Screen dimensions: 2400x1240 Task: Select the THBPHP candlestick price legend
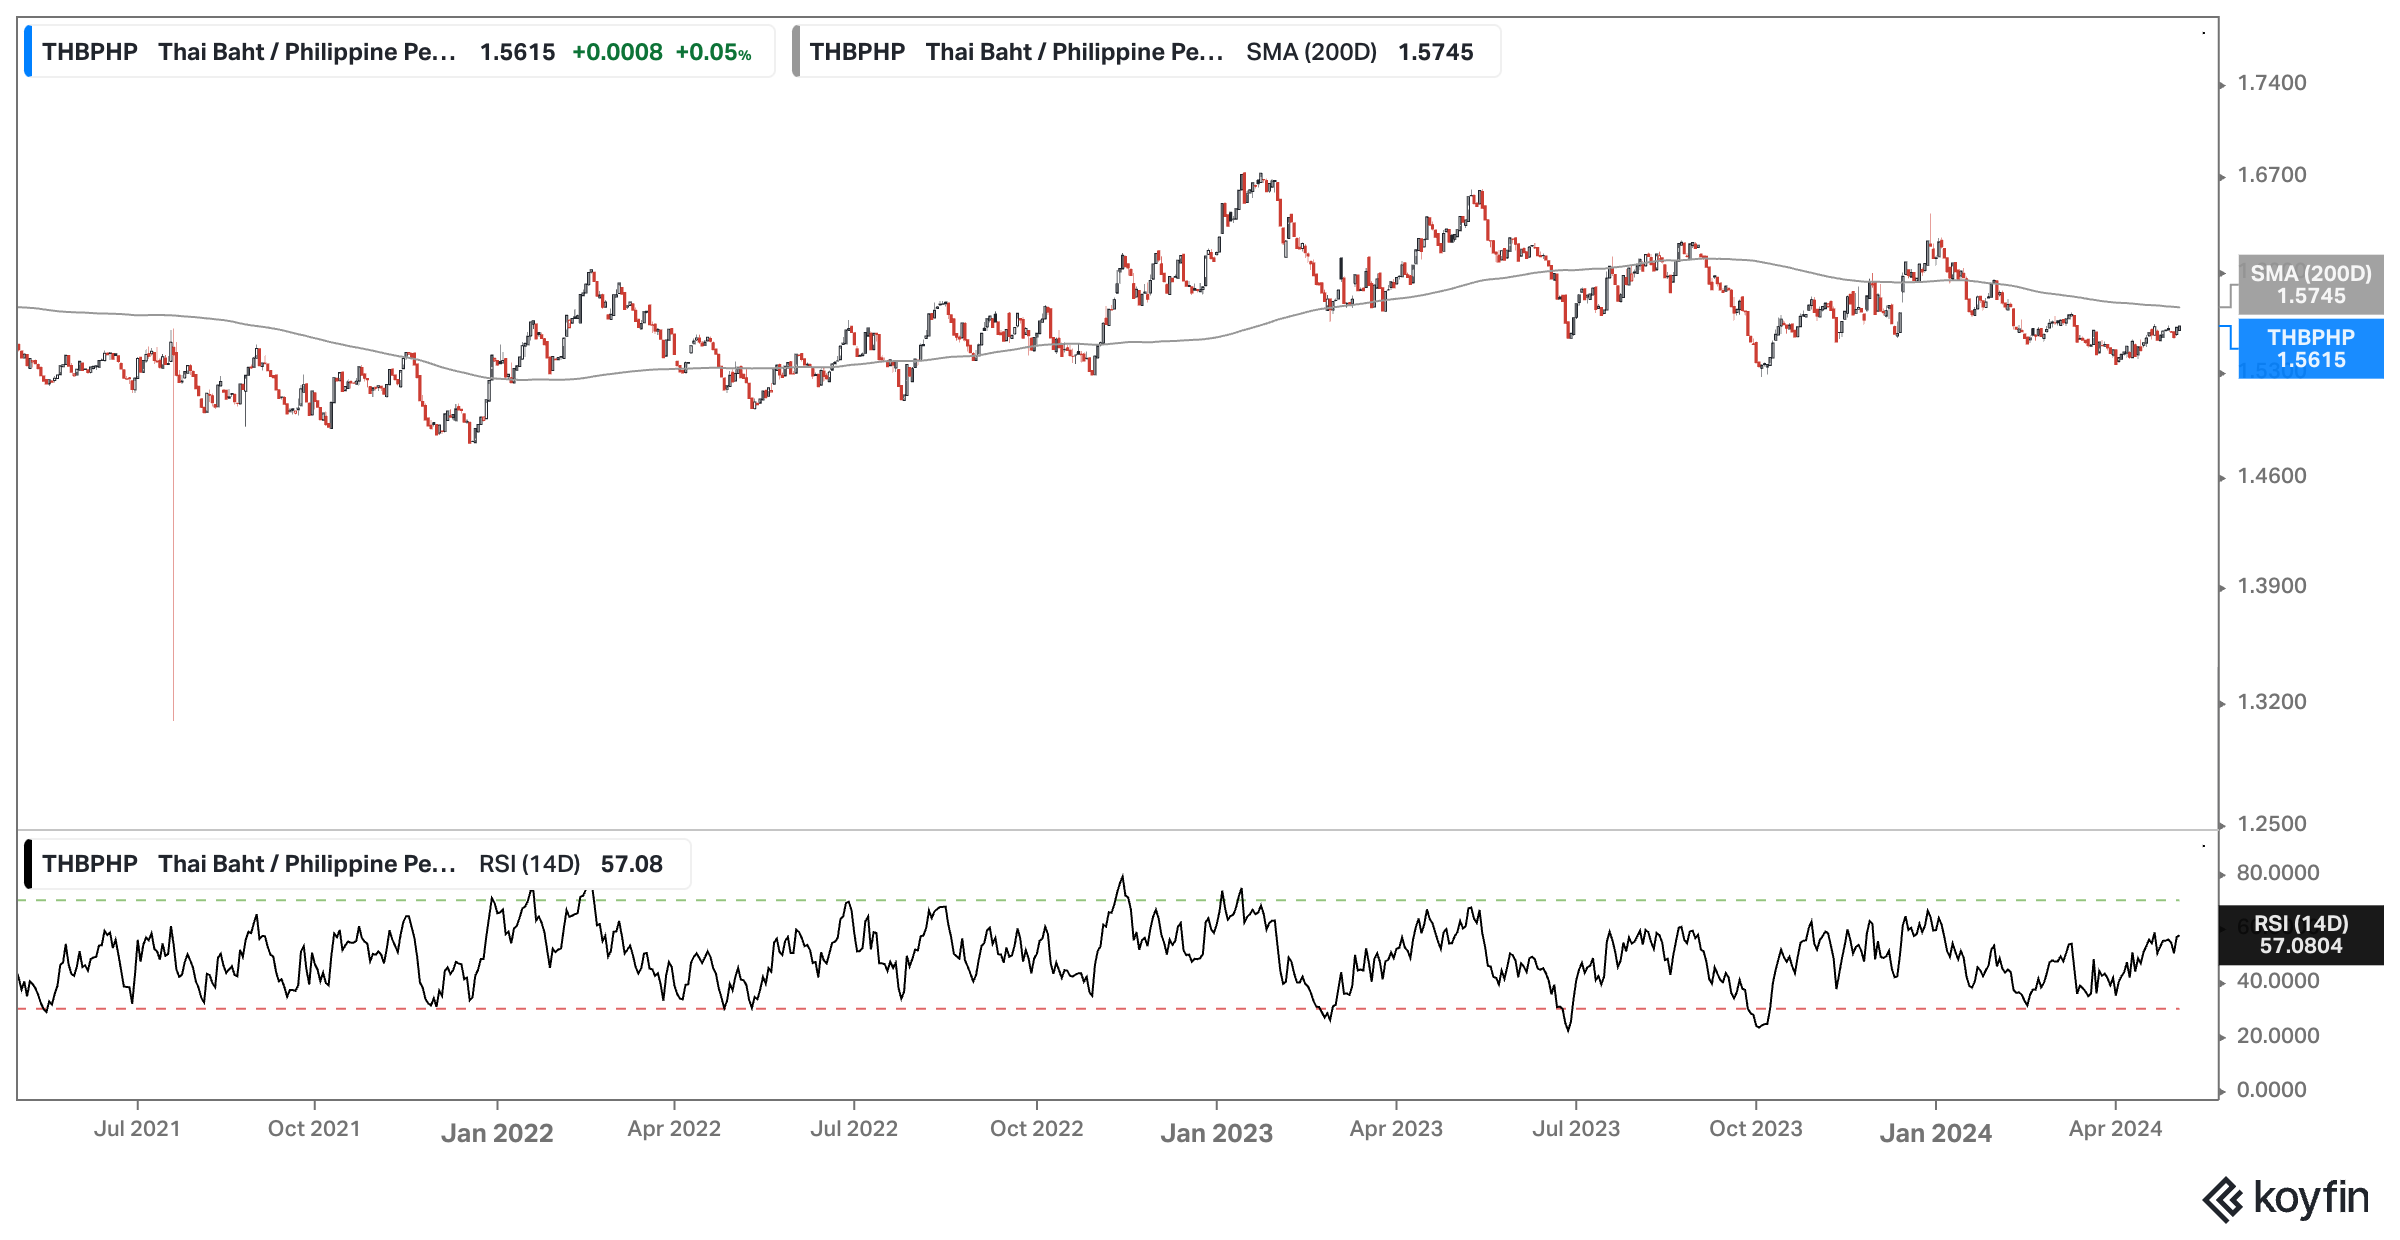400,52
